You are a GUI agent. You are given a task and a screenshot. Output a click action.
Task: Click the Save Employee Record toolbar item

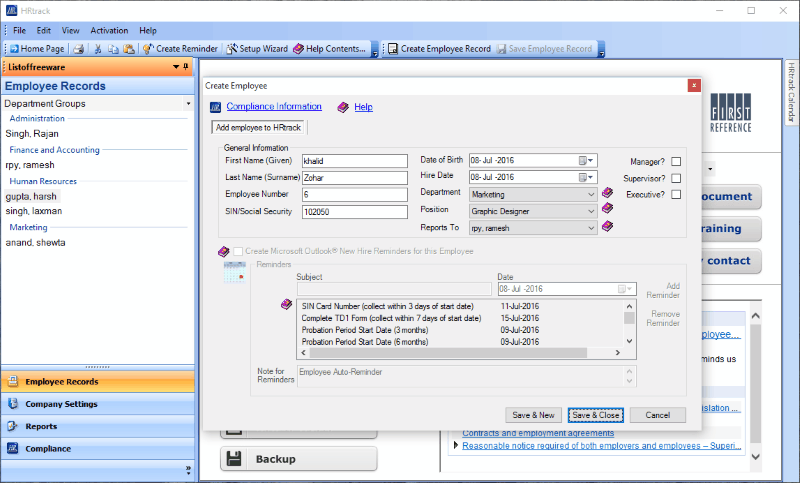tap(544, 49)
